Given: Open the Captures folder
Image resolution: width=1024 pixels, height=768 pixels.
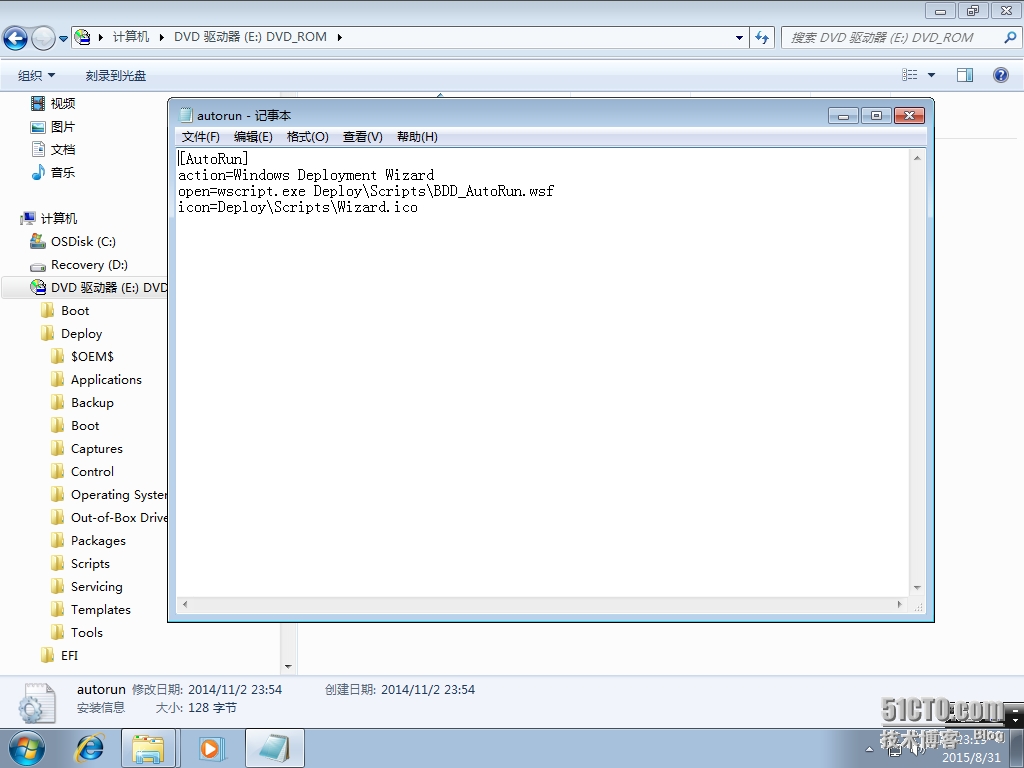Looking at the screenshot, I should tap(87, 449).
